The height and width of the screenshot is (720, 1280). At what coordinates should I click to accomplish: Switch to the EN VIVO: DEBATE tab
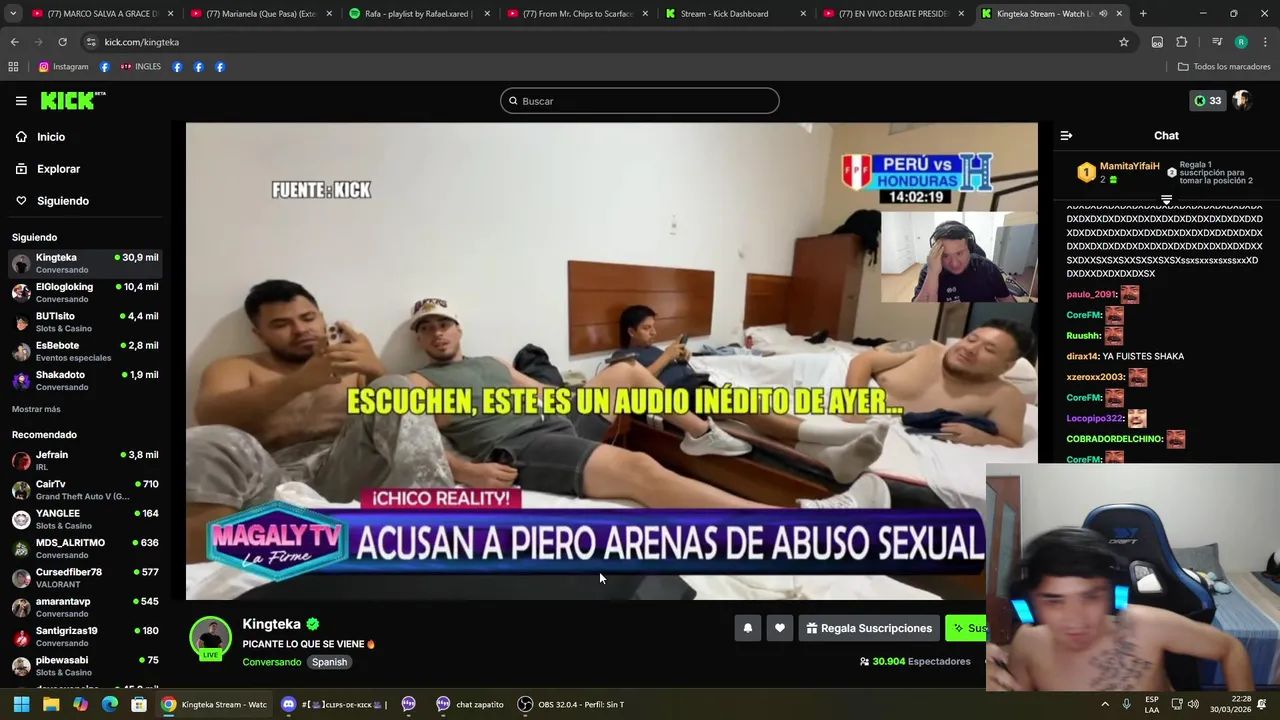click(893, 14)
